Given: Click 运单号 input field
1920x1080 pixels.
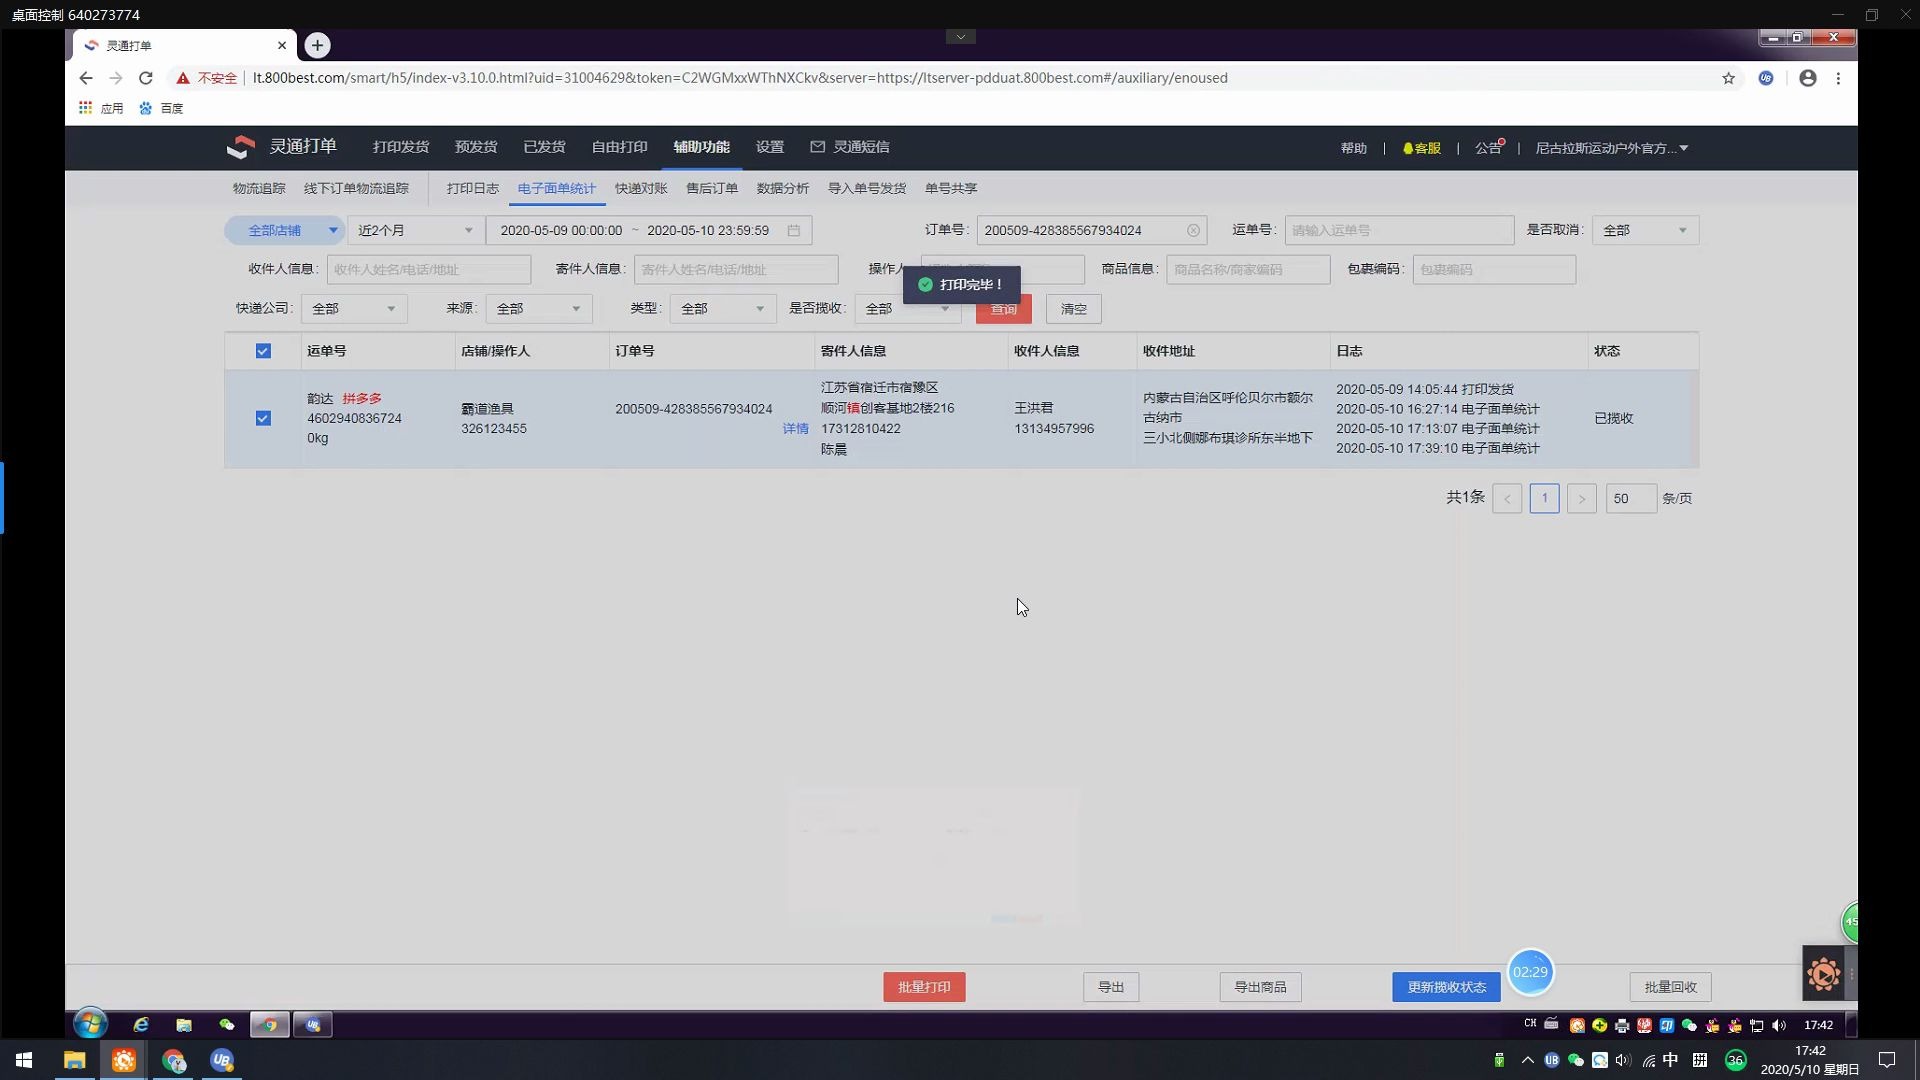Looking at the screenshot, I should [x=1399, y=230].
